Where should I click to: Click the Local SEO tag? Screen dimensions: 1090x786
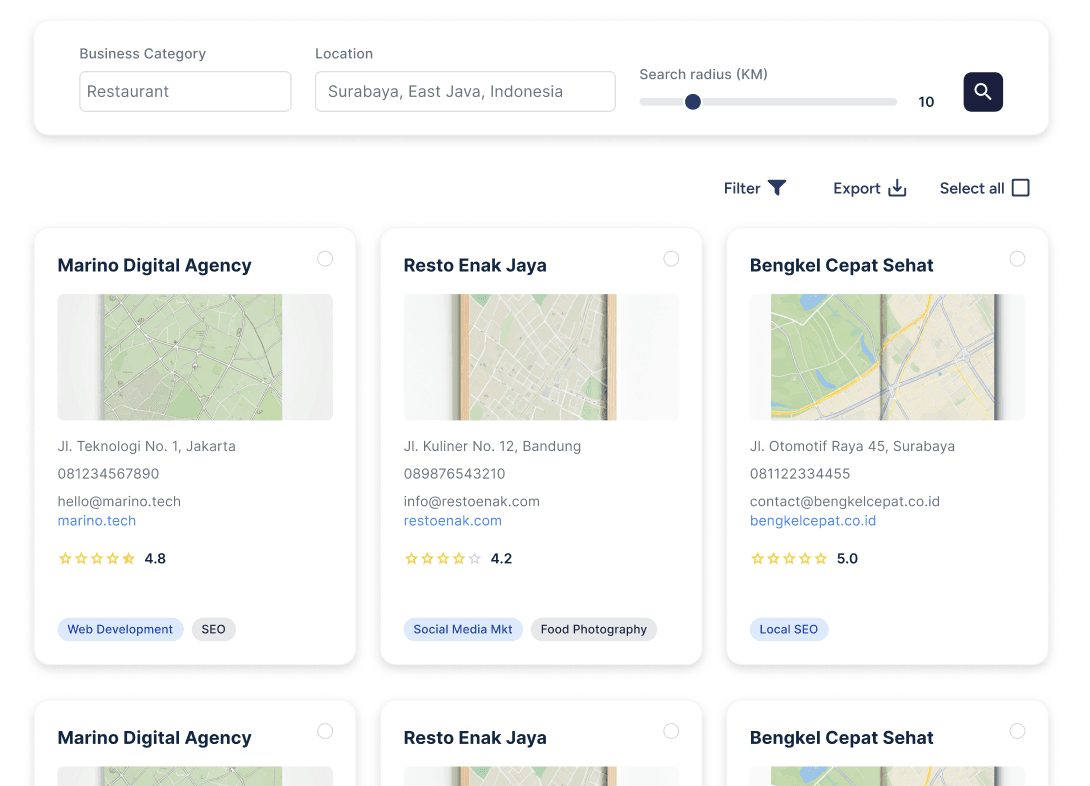[788, 629]
